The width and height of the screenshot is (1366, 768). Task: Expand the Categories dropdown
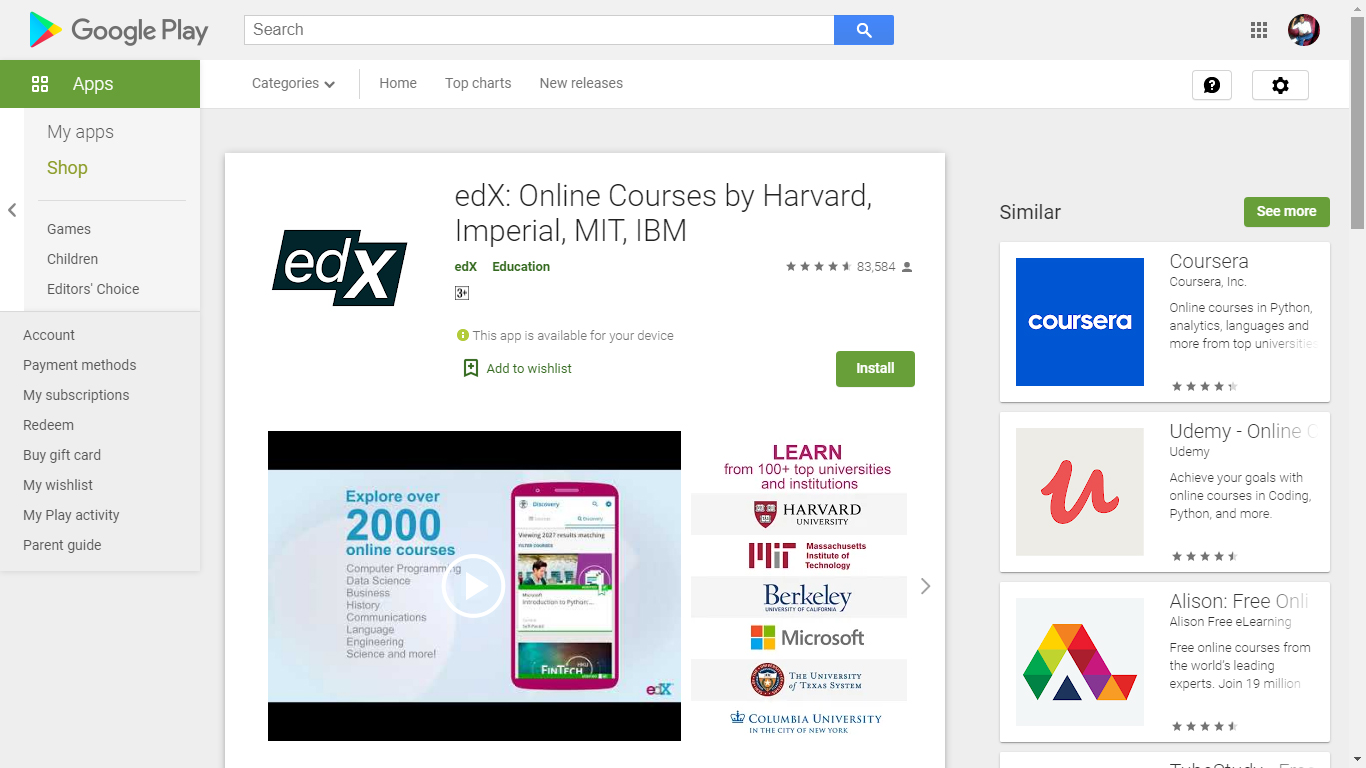pyautogui.click(x=293, y=84)
